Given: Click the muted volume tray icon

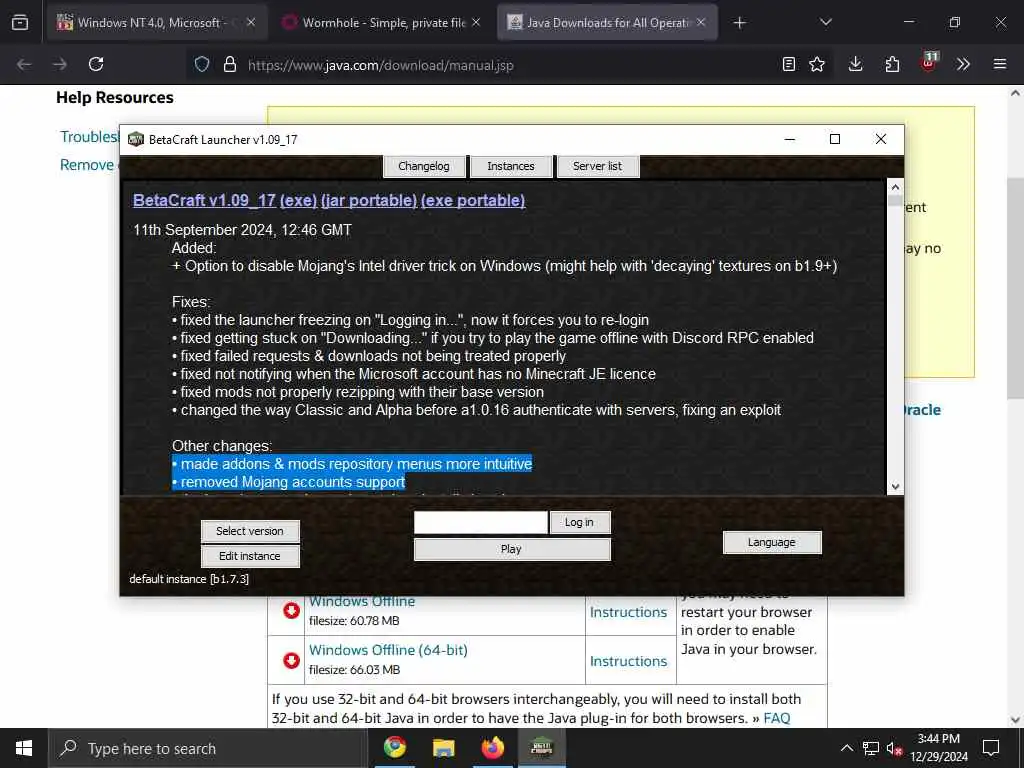Looking at the screenshot, I should tap(894, 748).
